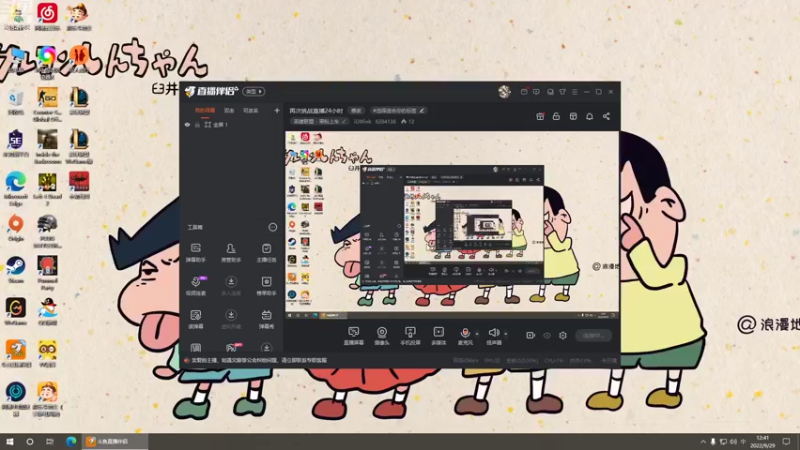800x450 pixels.
Task: Edit the #选择适合你的标签 tag
Action: 396,110
